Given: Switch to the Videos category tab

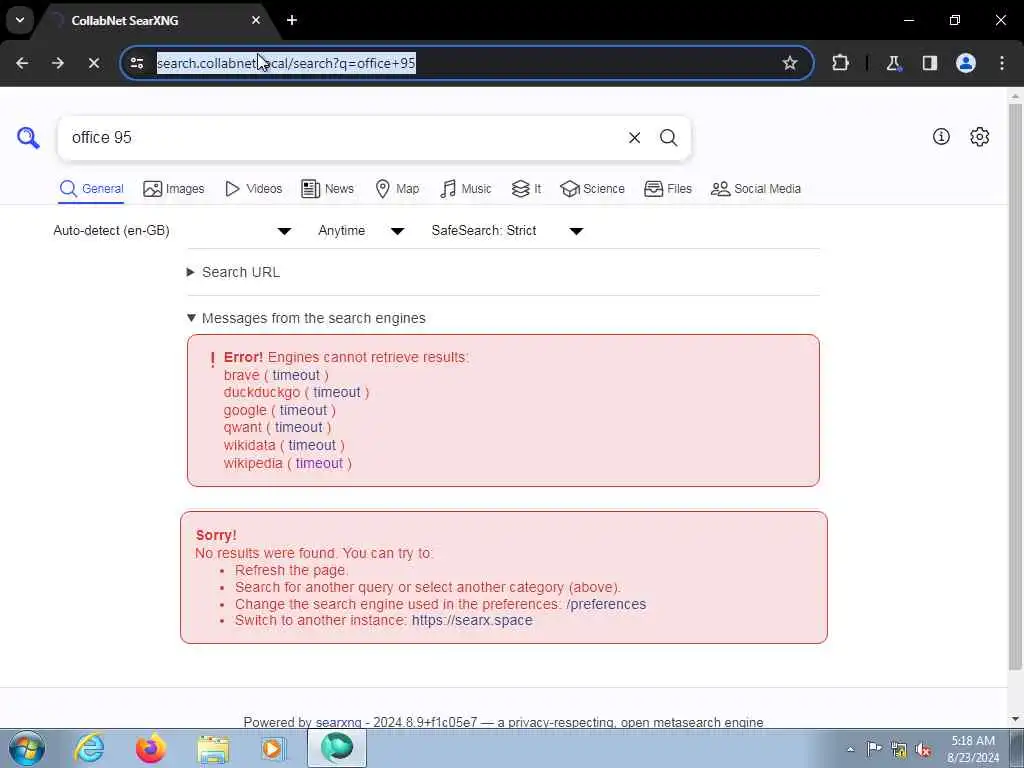Looking at the screenshot, I should tap(253, 189).
